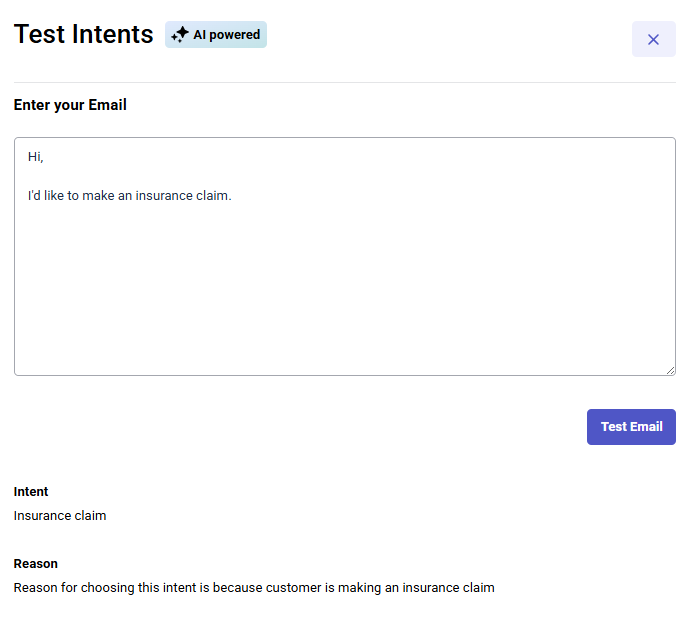Image resolution: width=689 pixels, height=622 pixels.
Task: Click the reason explanation text
Action: (254, 588)
